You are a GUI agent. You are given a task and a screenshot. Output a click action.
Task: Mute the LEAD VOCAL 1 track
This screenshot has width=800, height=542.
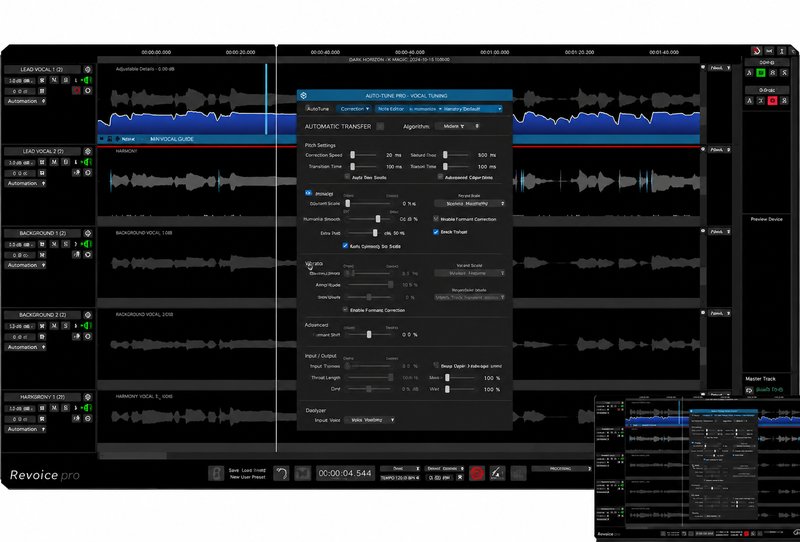[54, 80]
